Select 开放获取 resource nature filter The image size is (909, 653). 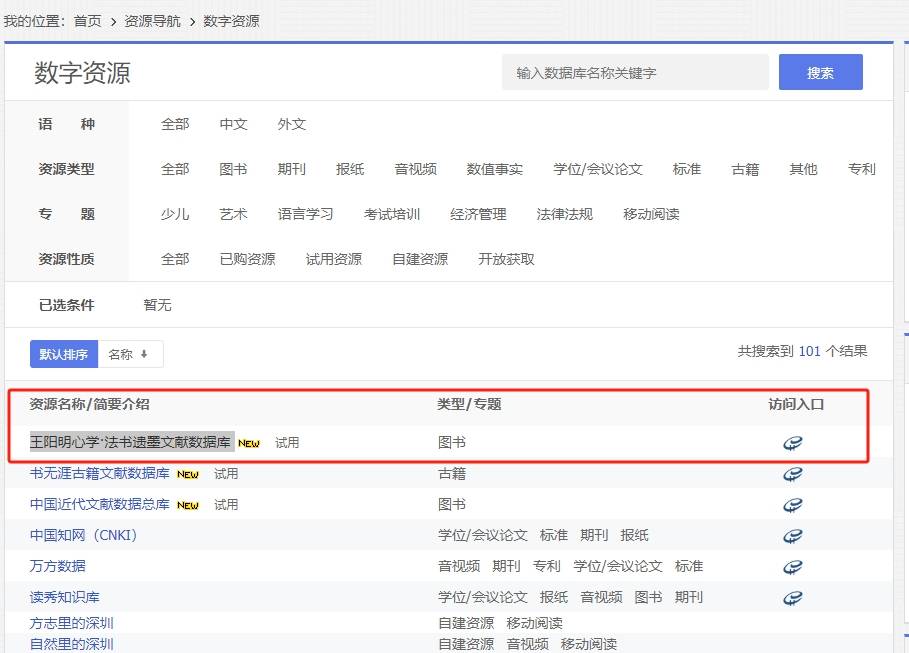506,259
